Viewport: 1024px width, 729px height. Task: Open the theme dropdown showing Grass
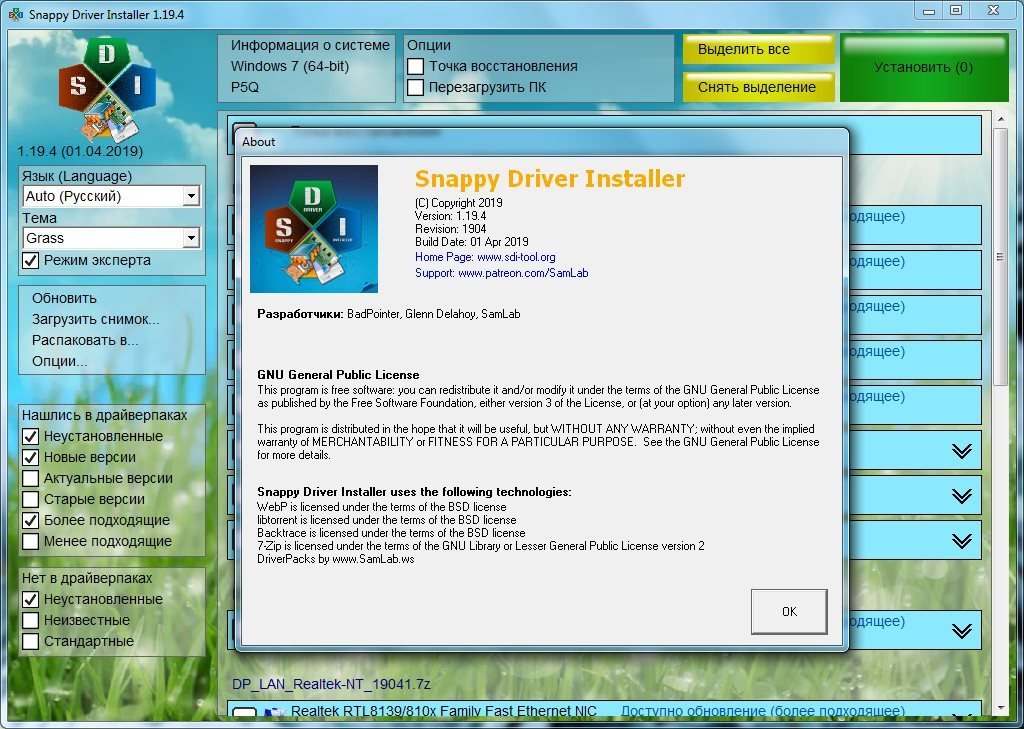coord(191,239)
